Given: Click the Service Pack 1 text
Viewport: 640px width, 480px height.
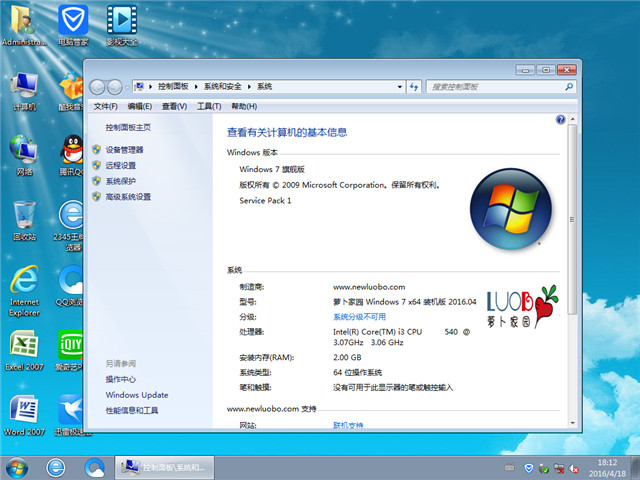Looking at the screenshot, I should click(x=265, y=200).
